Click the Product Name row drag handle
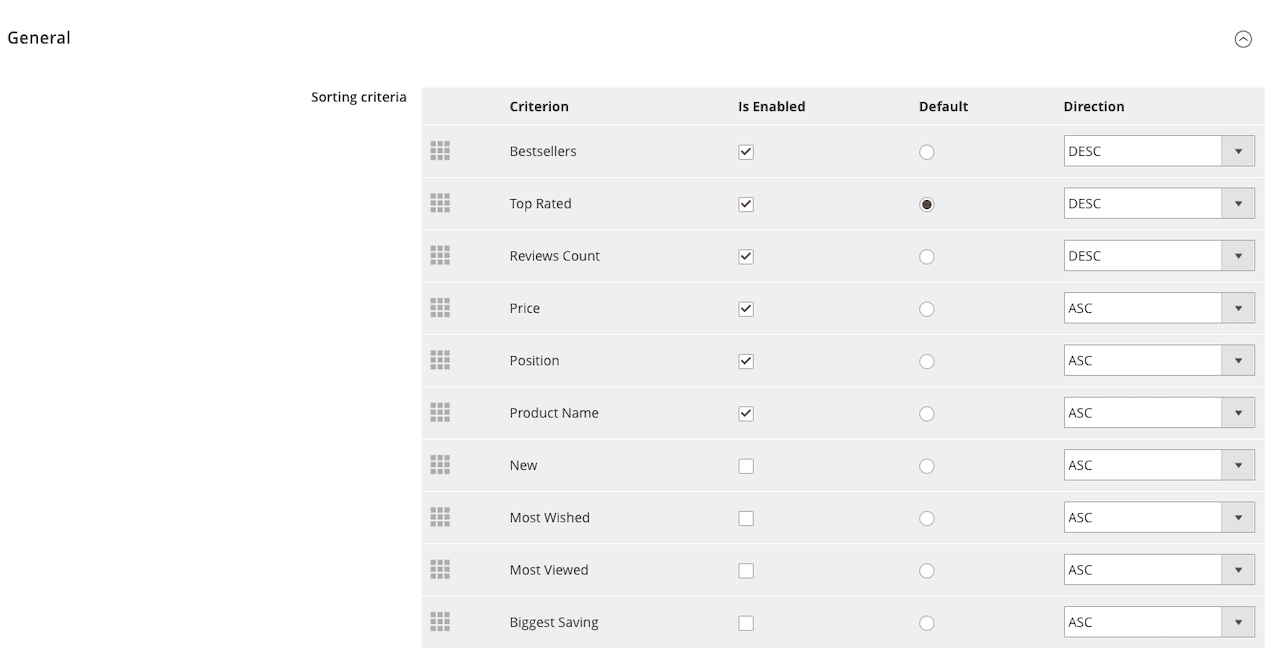The image size is (1280, 667). (x=440, y=412)
